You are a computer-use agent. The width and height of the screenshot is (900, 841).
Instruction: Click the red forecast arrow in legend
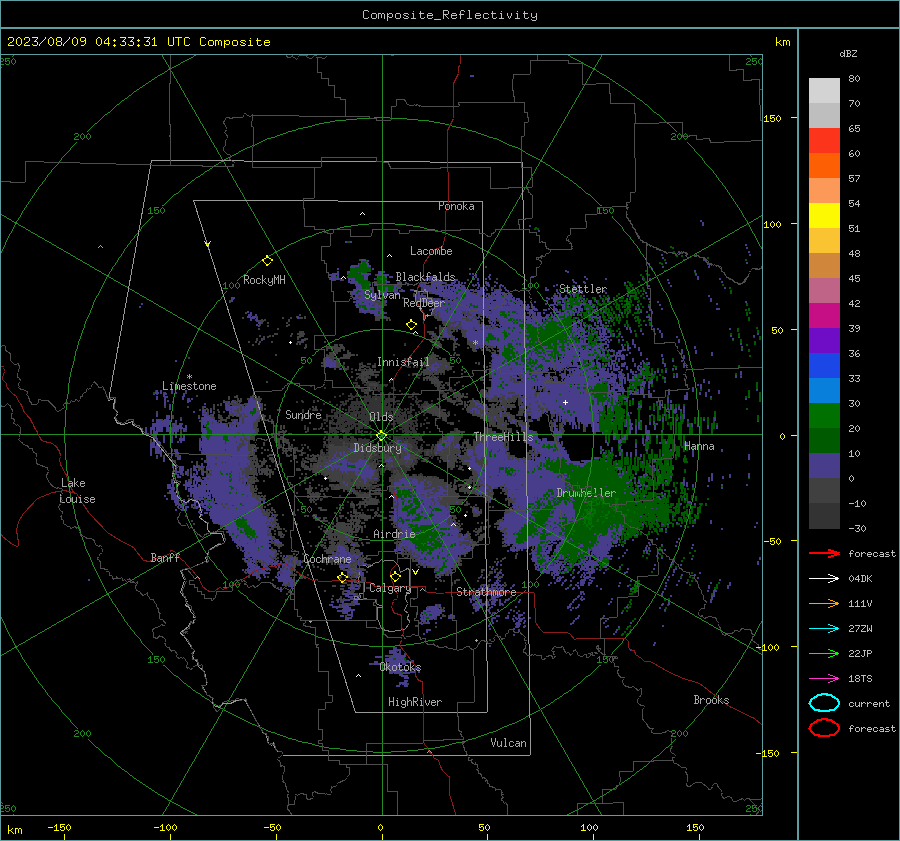[824, 553]
